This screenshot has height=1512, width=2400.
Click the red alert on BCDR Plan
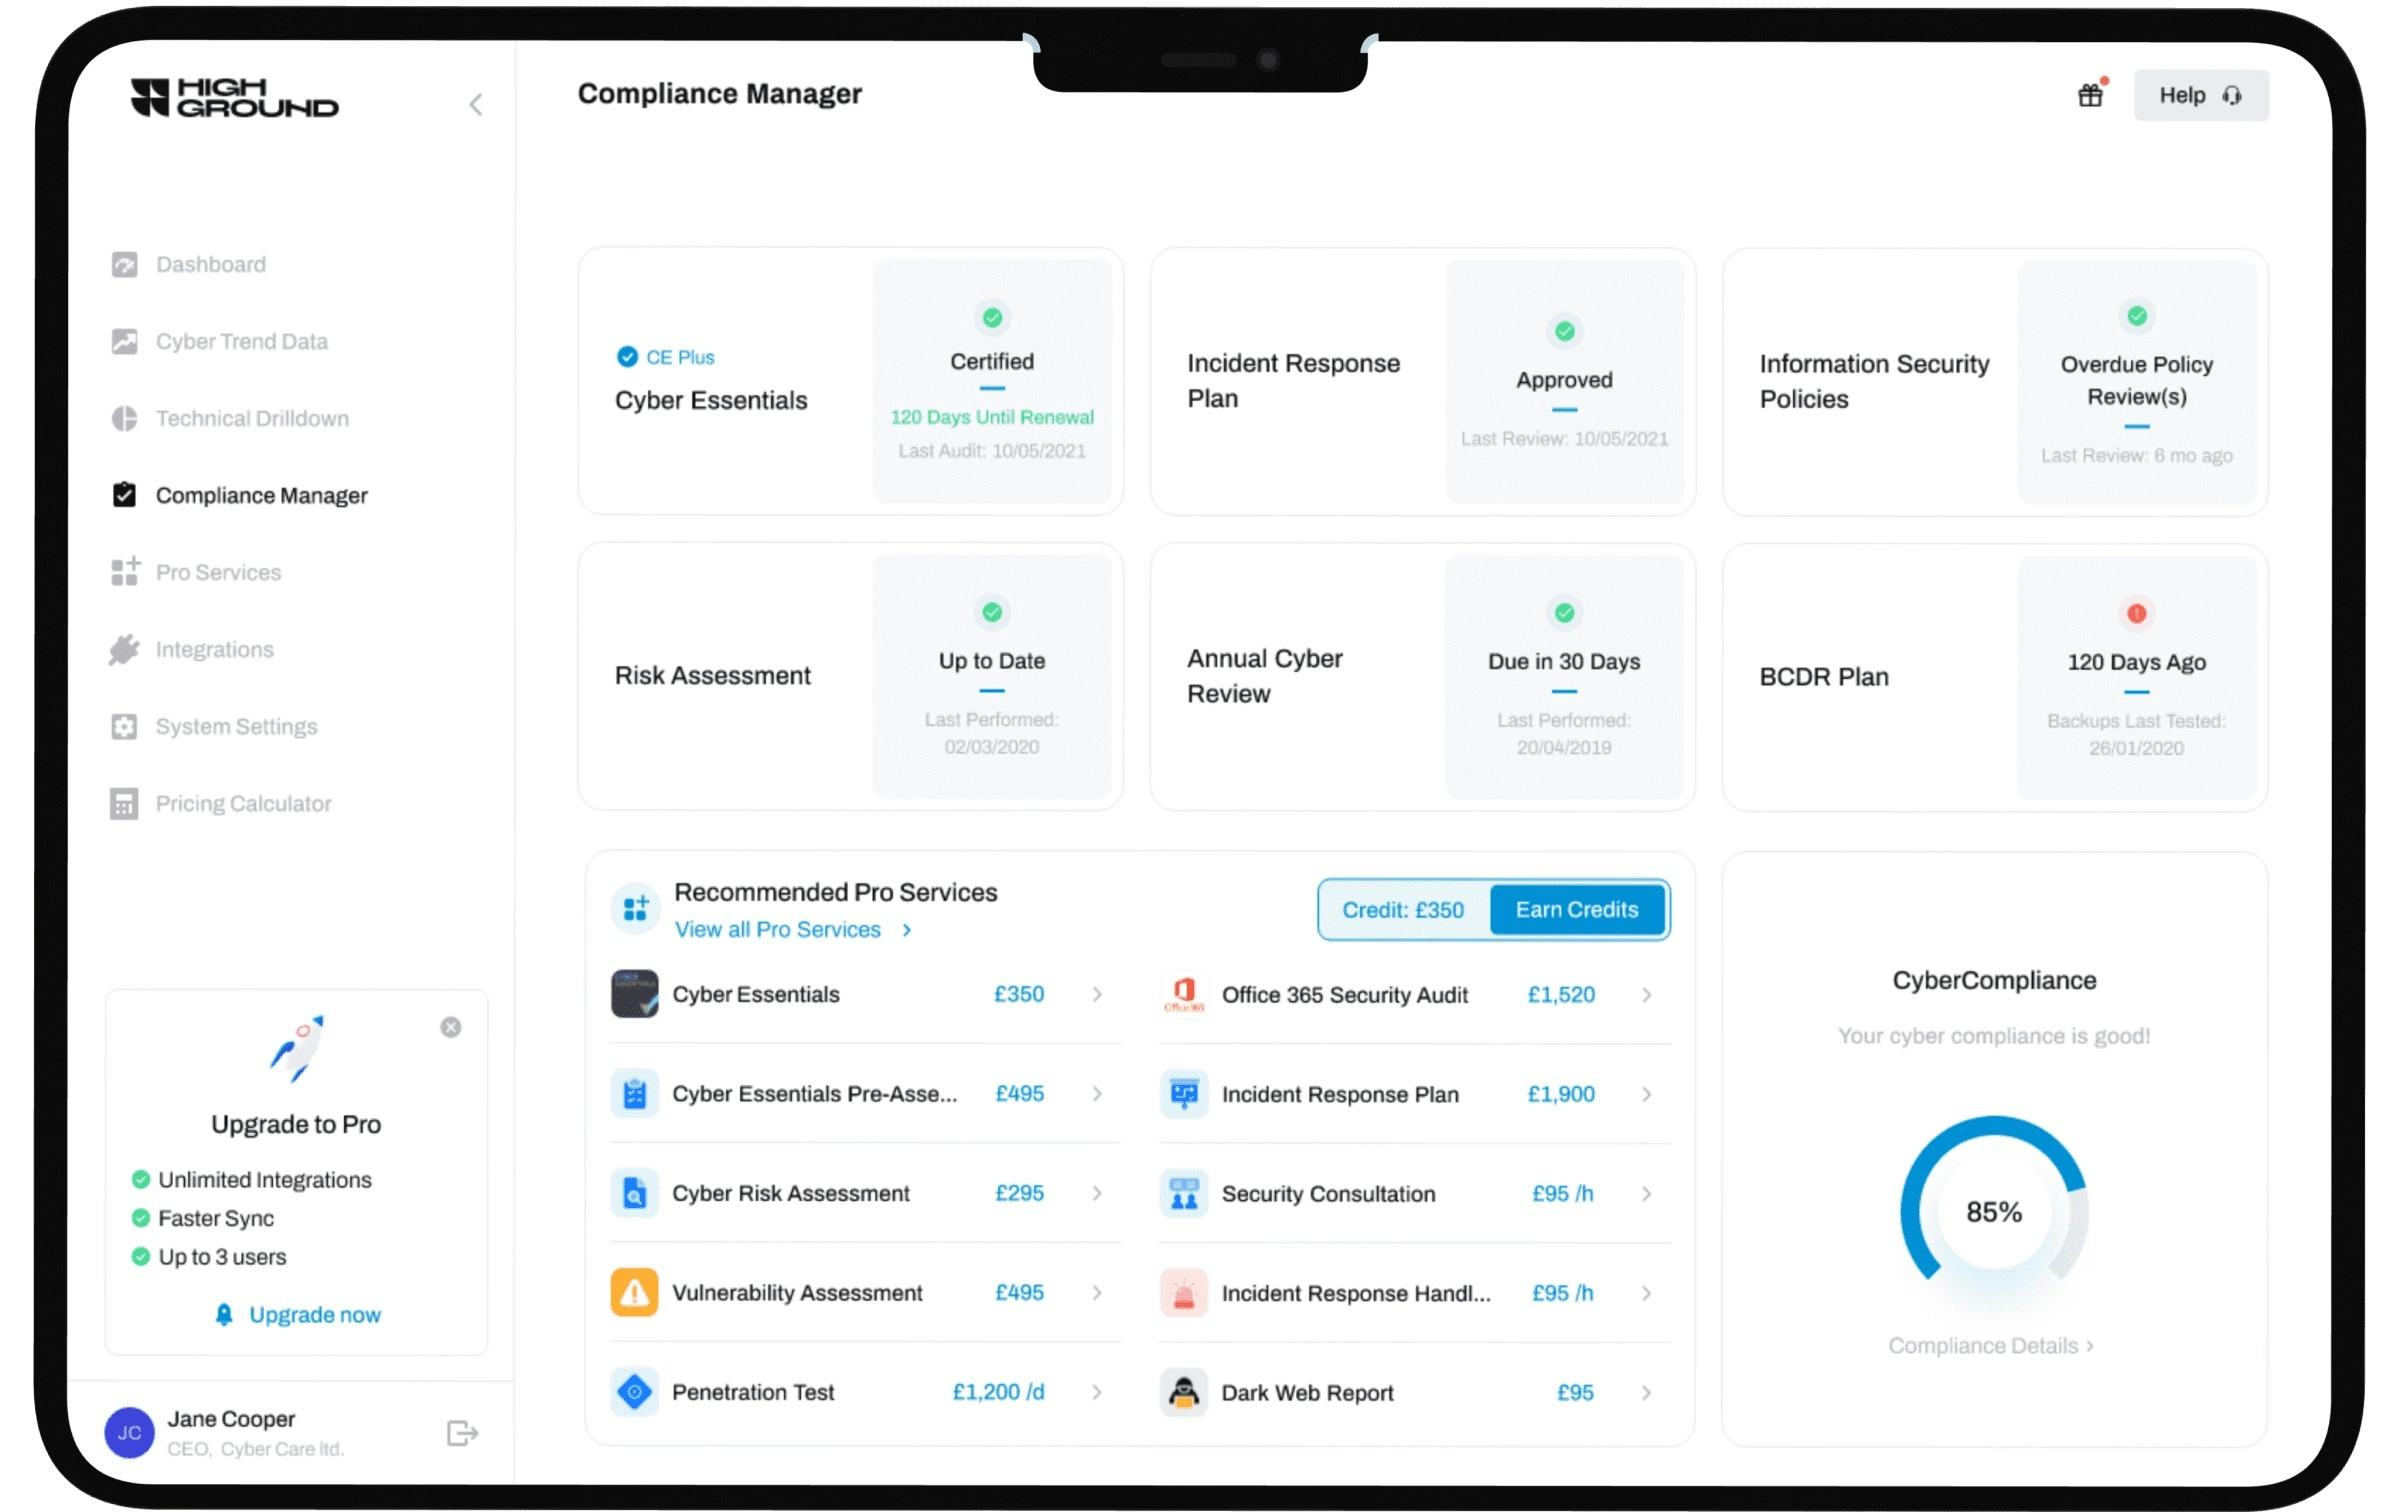2137,612
